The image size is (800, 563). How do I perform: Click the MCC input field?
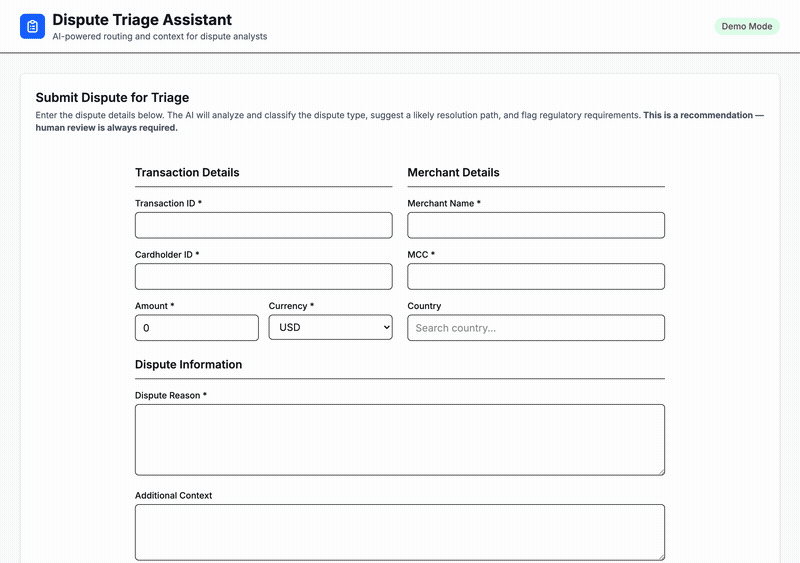(536, 276)
